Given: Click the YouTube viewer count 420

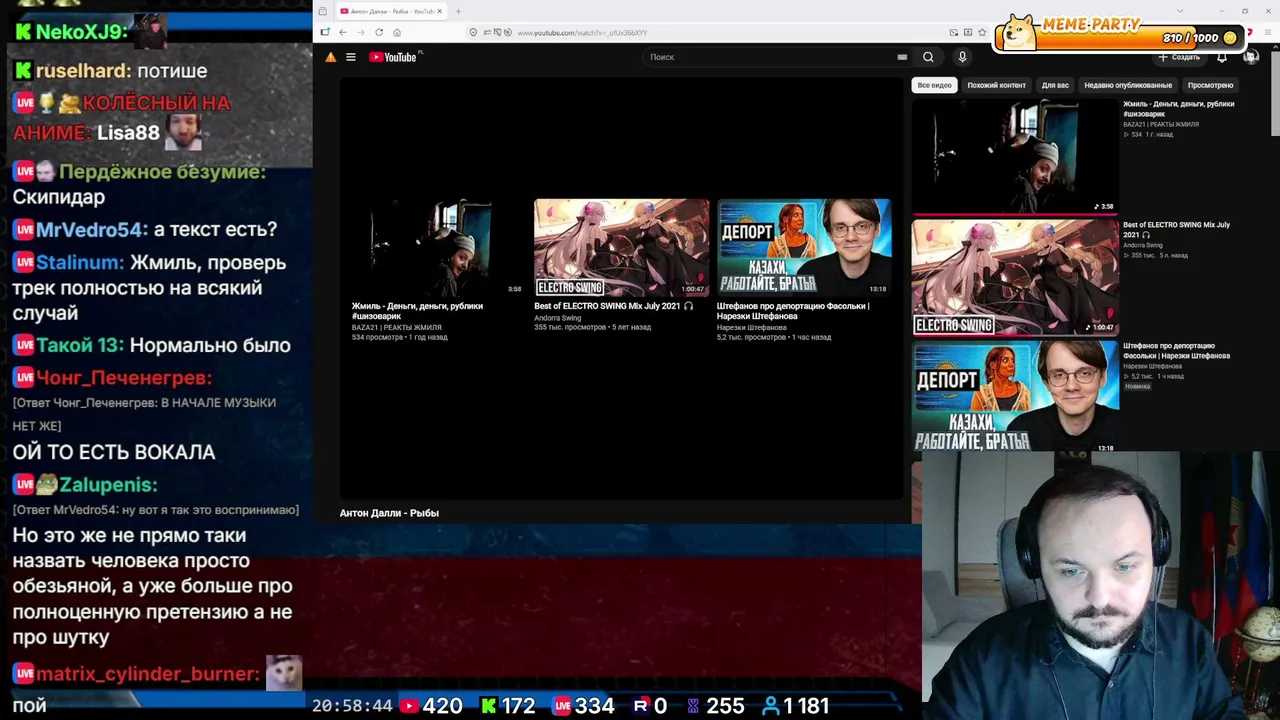Looking at the screenshot, I should [442, 706].
